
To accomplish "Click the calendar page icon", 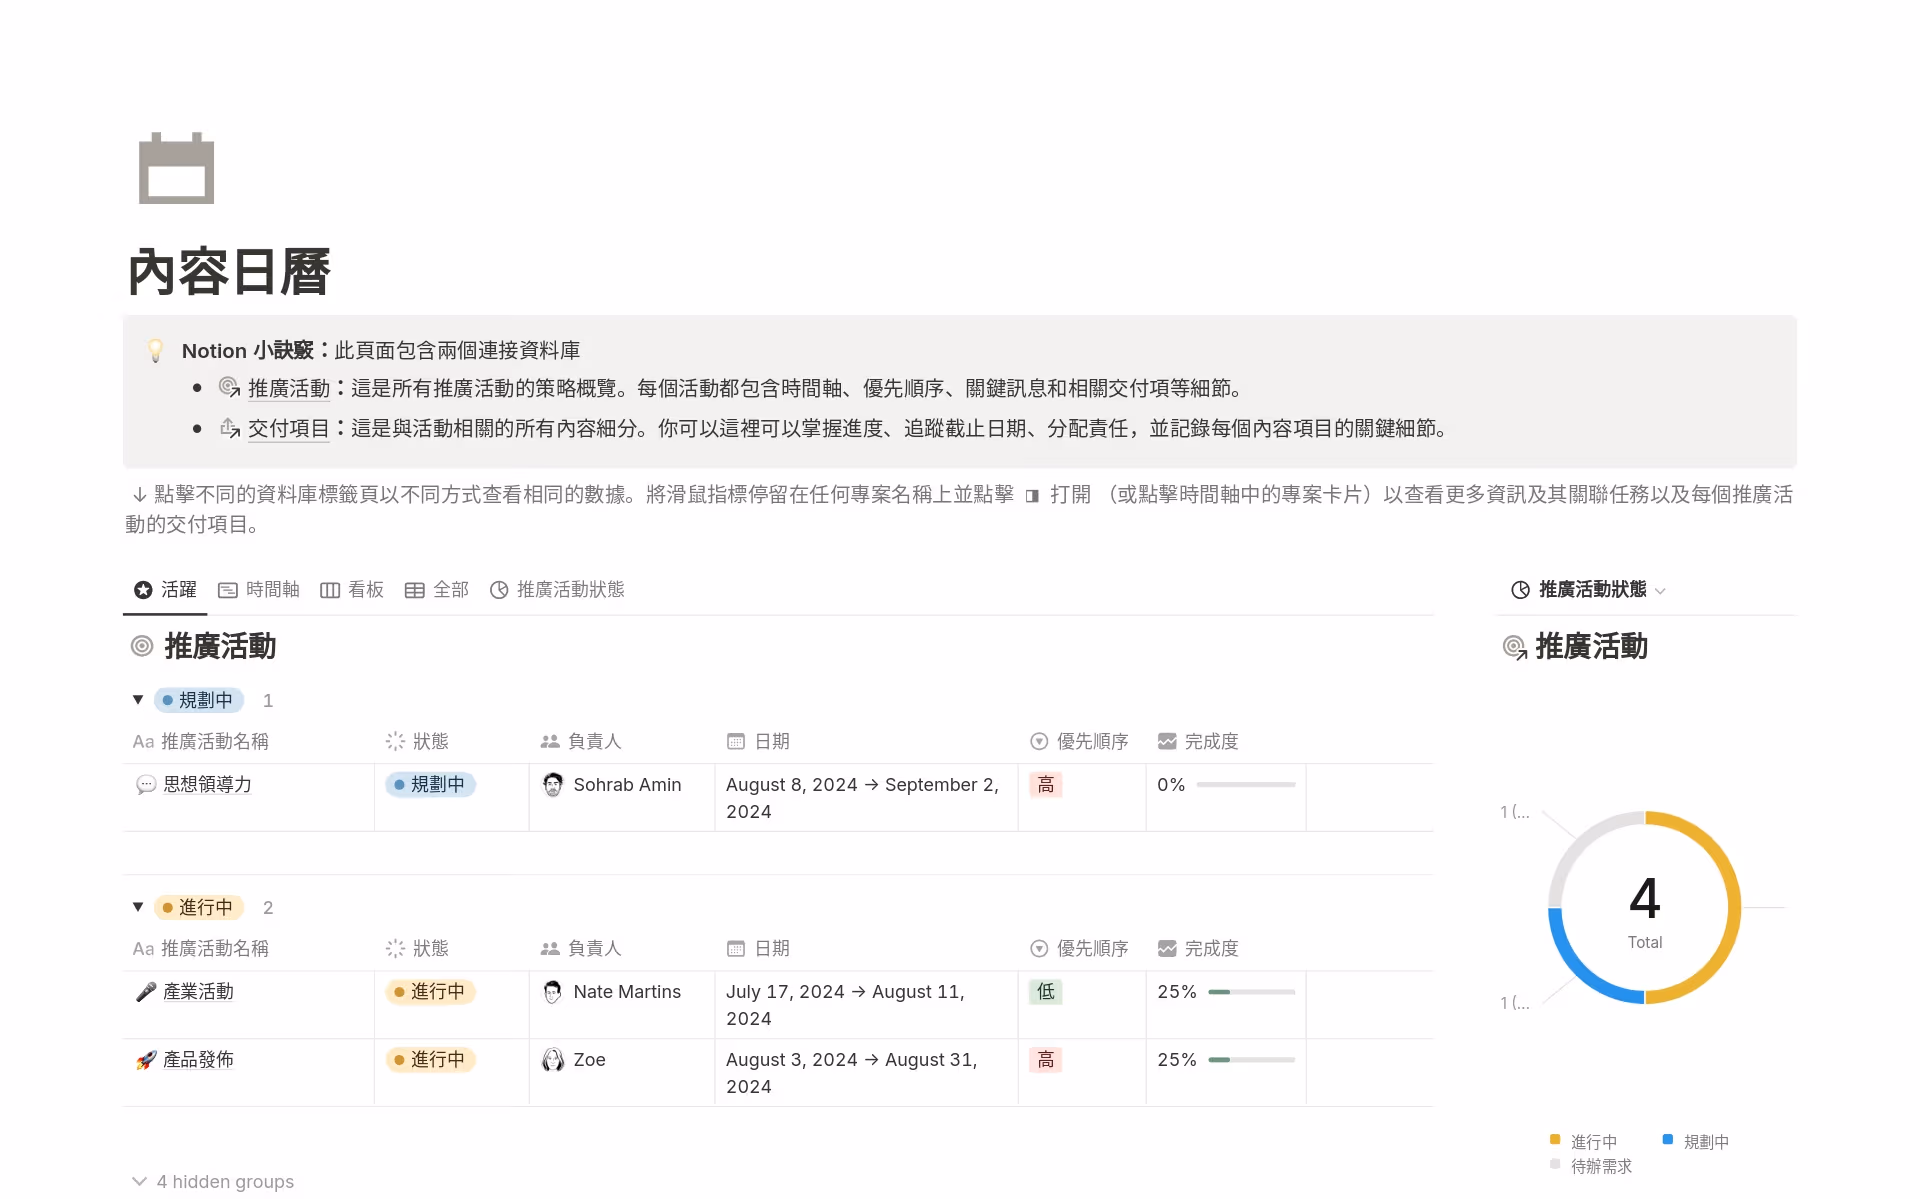I will coord(176,168).
